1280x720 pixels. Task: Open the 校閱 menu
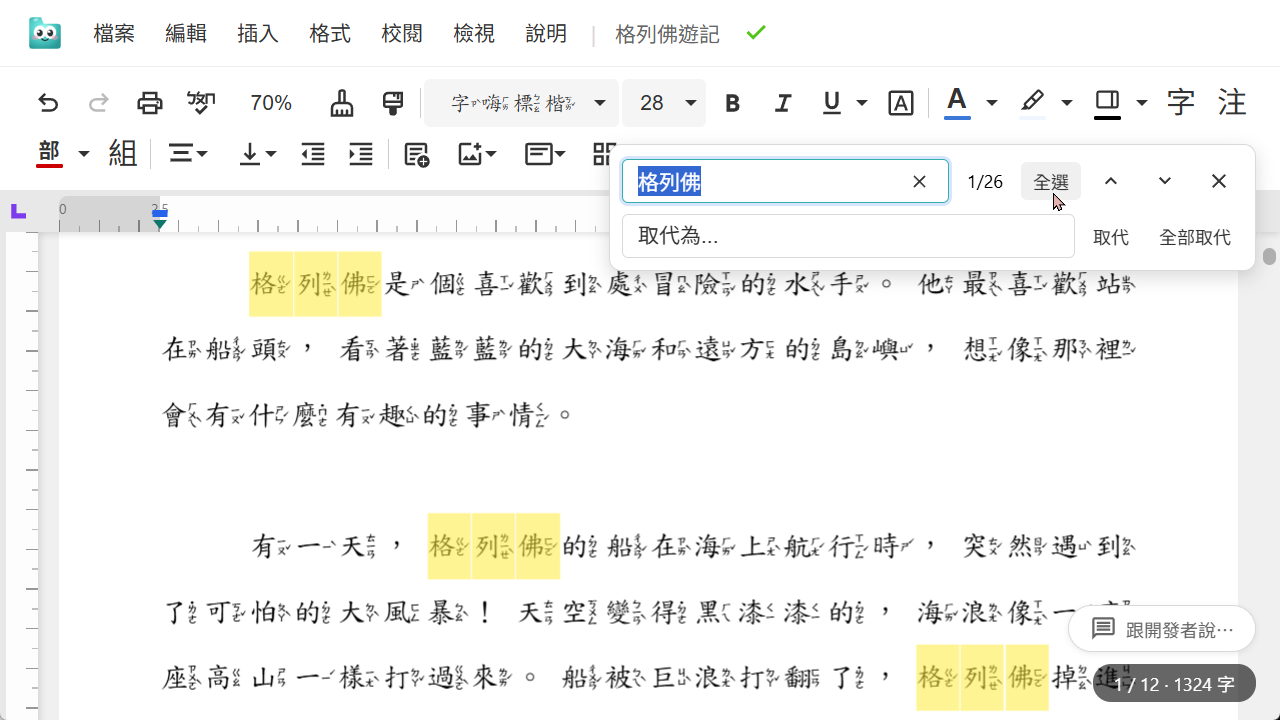click(x=402, y=34)
